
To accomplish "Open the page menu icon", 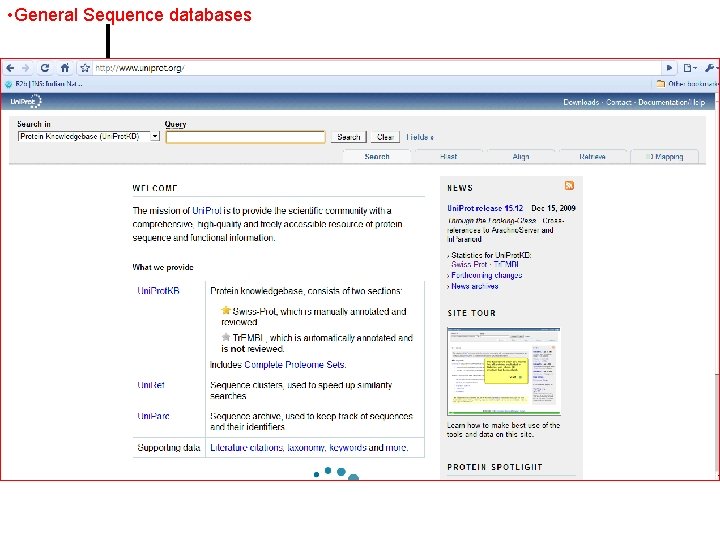I will pos(690,68).
